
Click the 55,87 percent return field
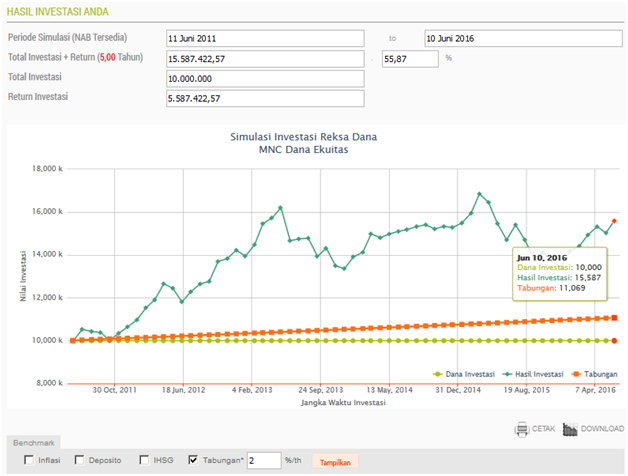point(410,58)
